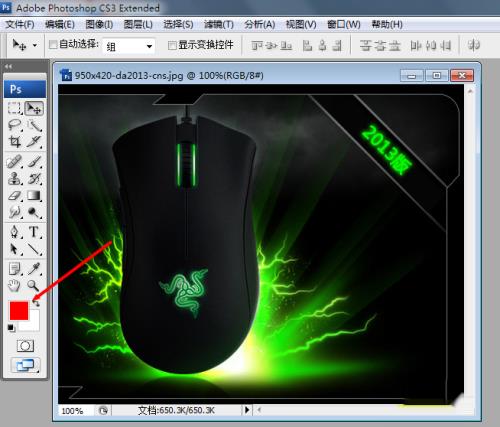The image size is (500, 427).
Task: Click Distribute Bottom Edges in options bar
Action: 395,45
